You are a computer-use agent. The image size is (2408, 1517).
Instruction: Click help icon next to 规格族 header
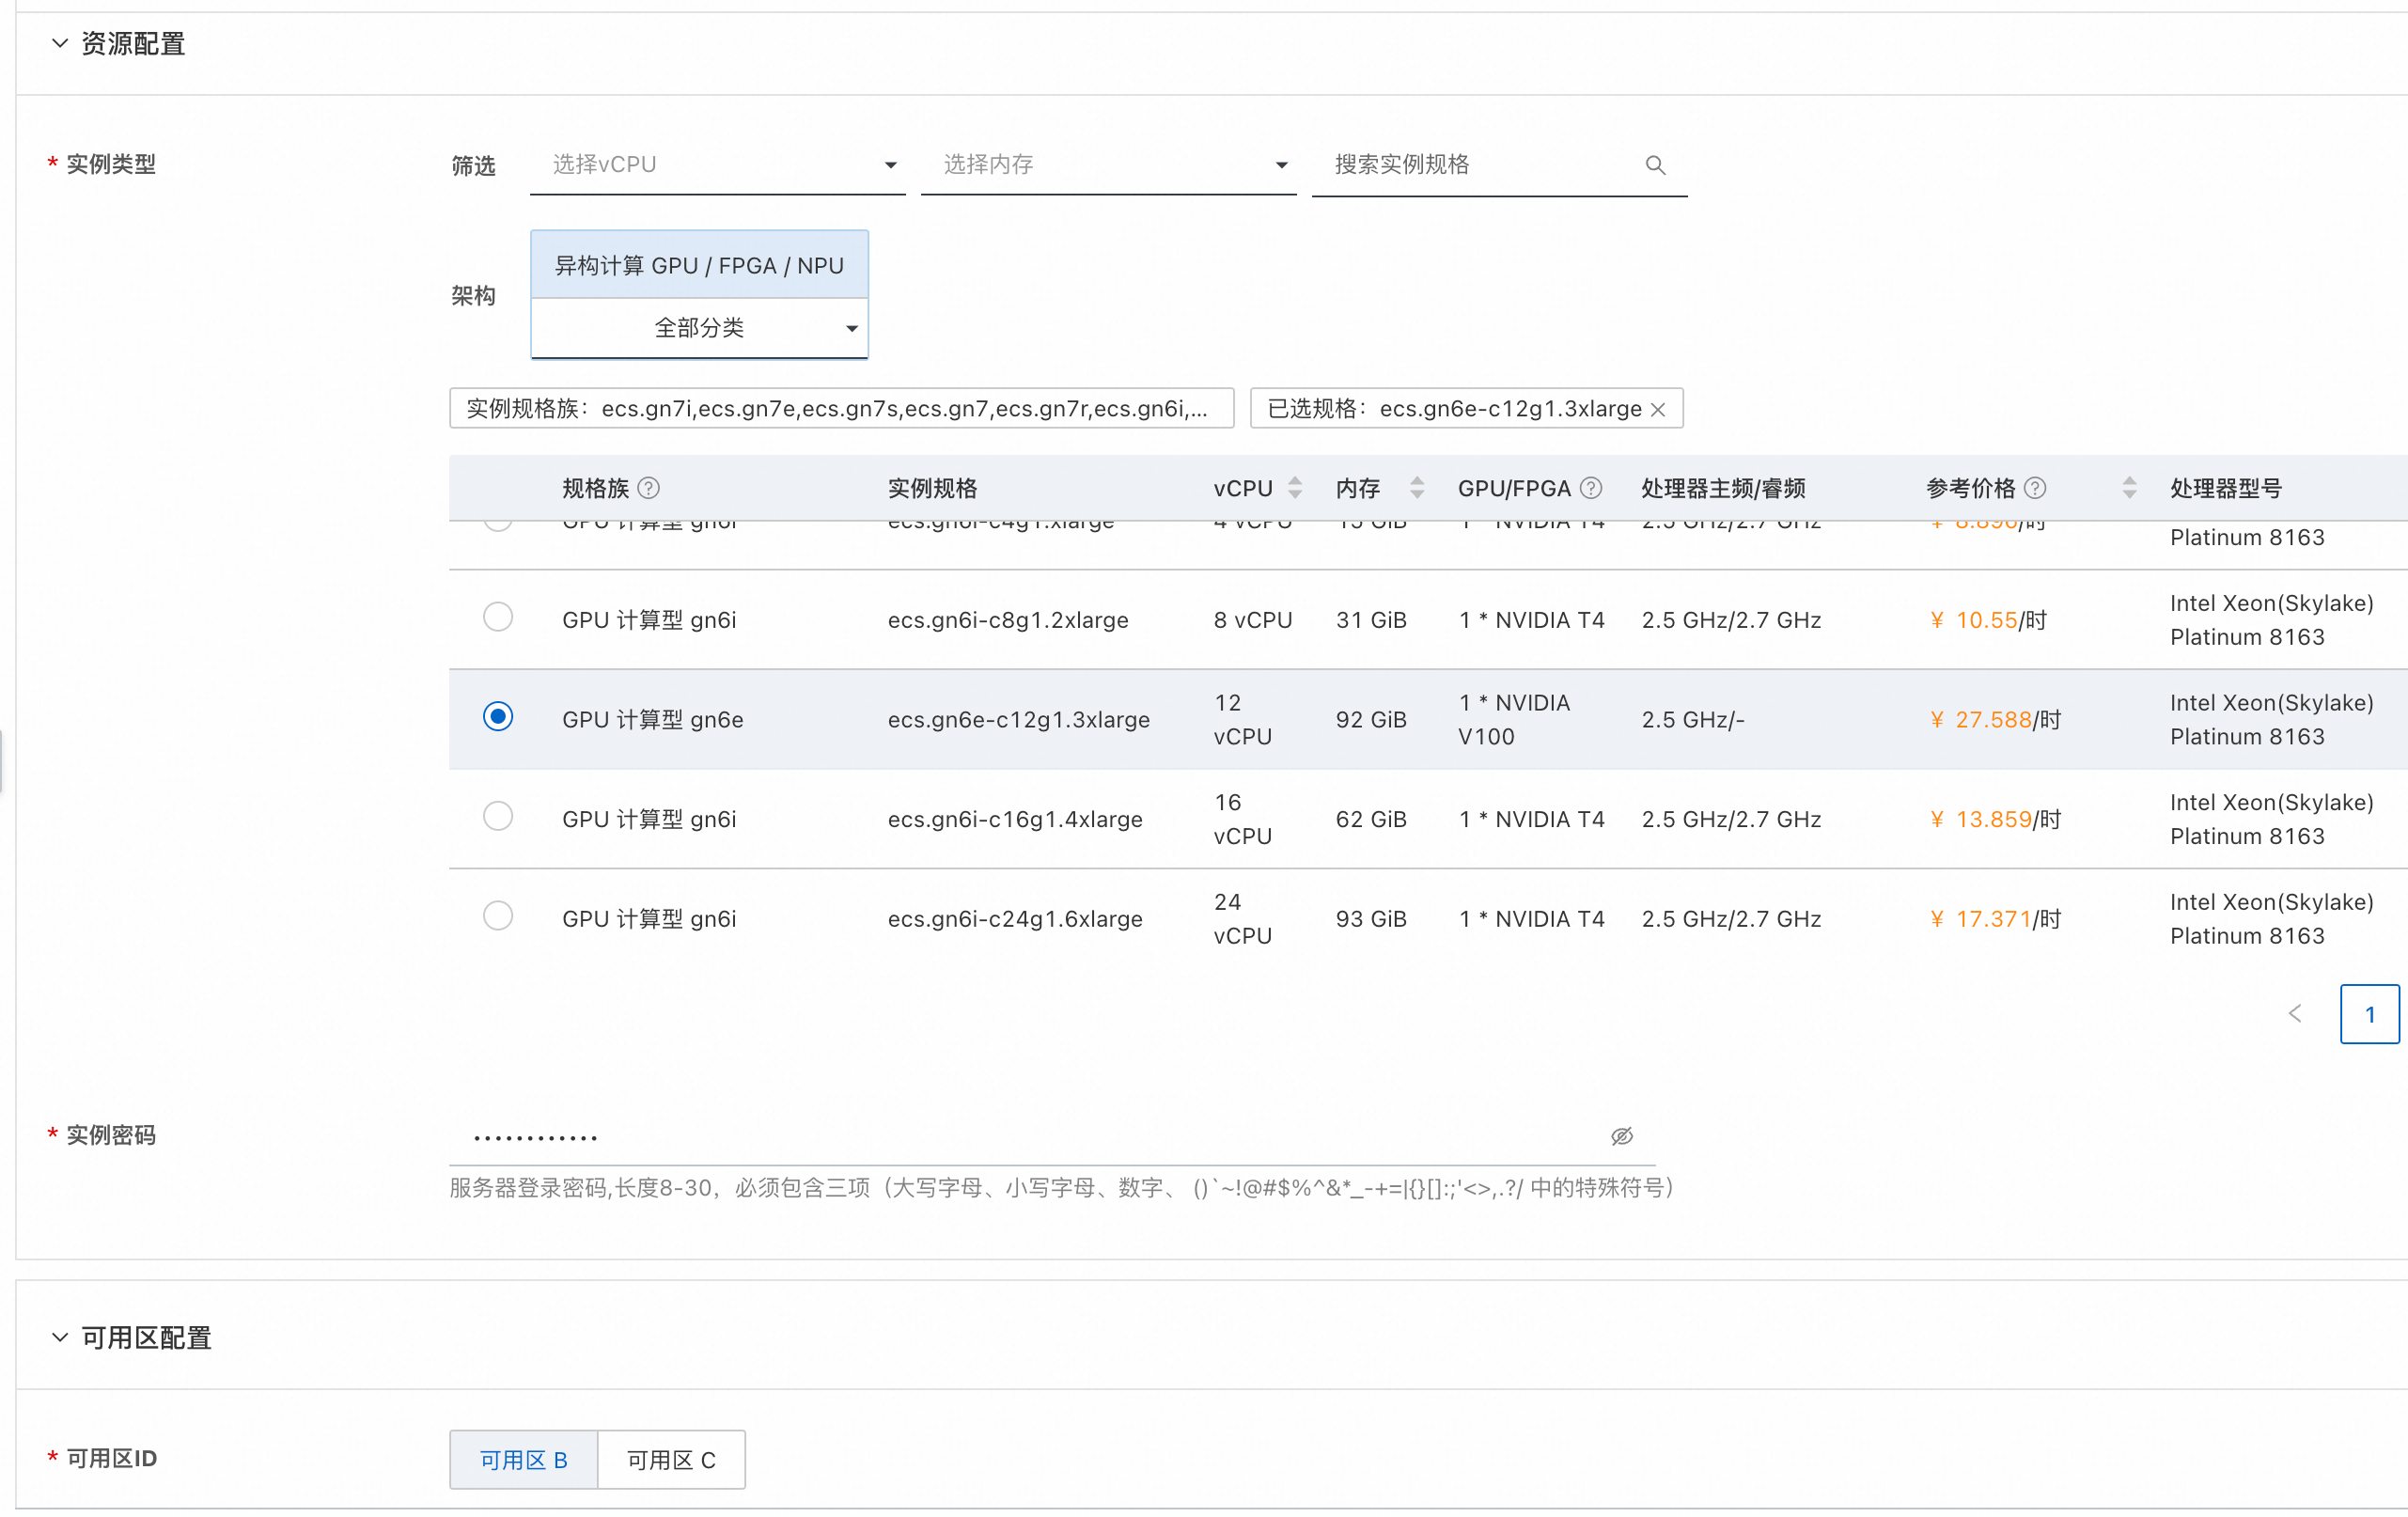pyautogui.click(x=649, y=488)
